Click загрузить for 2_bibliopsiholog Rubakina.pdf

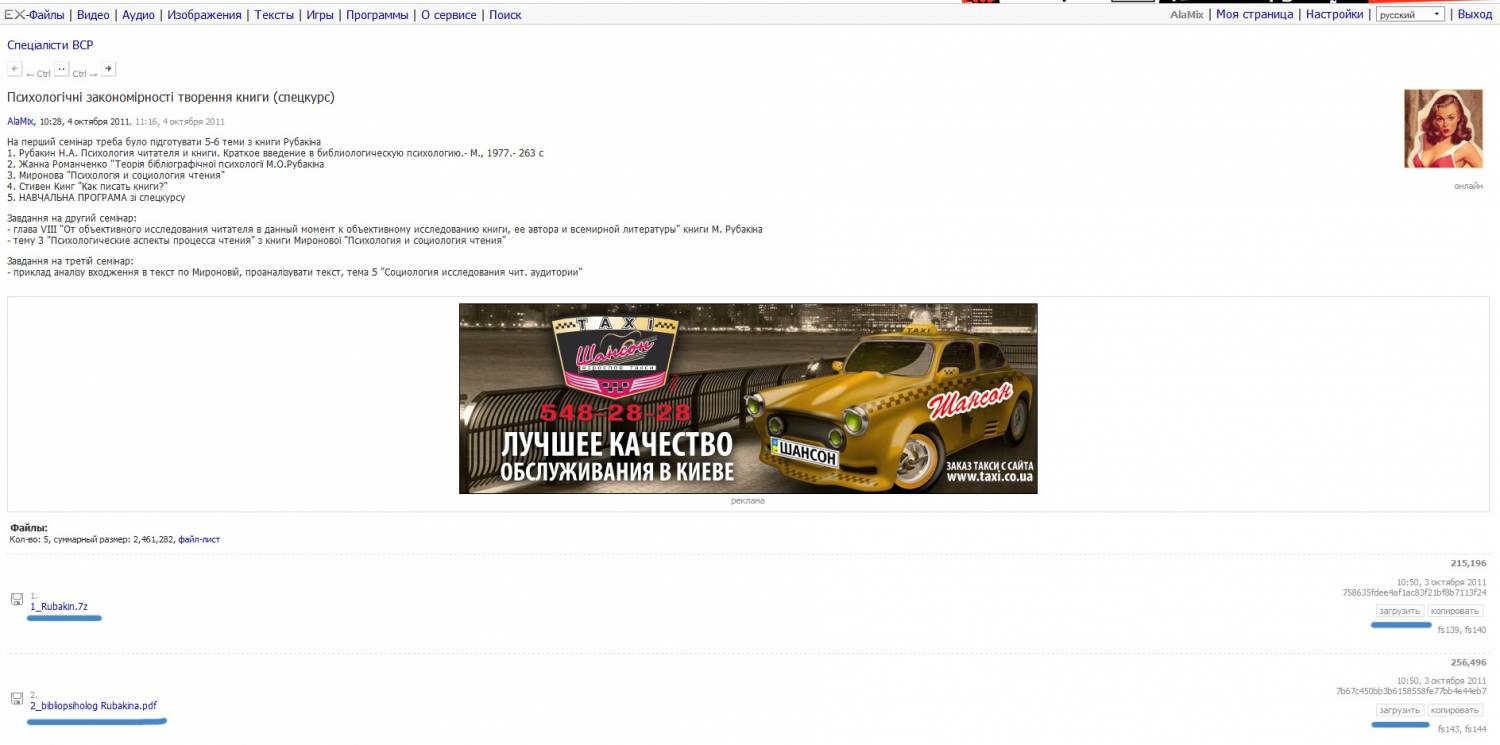click(x=1399, y=710)
